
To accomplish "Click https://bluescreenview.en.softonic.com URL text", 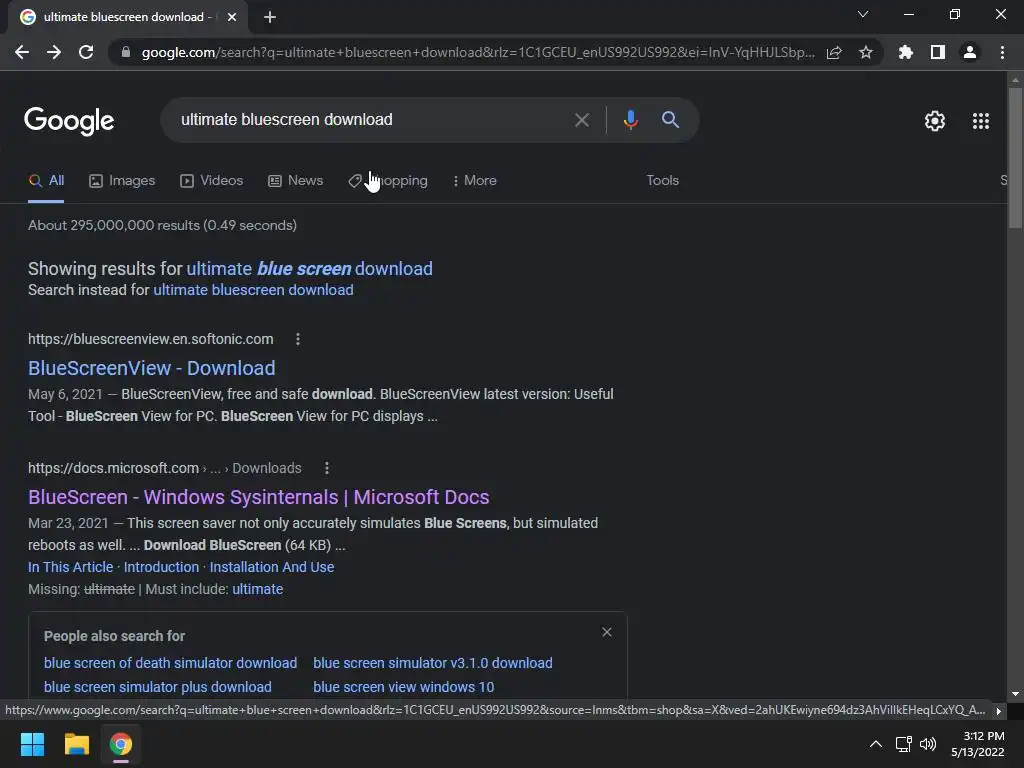I will coord(151,339).
